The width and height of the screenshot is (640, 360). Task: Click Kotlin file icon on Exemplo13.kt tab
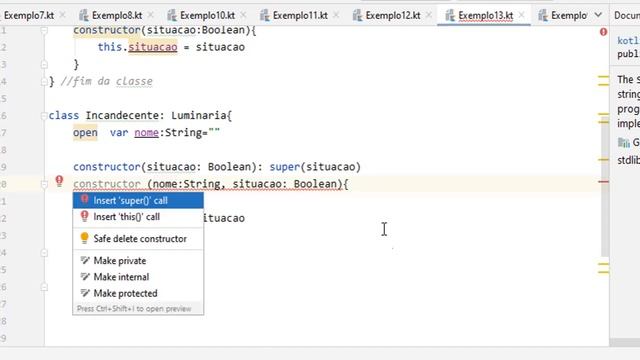450,16
